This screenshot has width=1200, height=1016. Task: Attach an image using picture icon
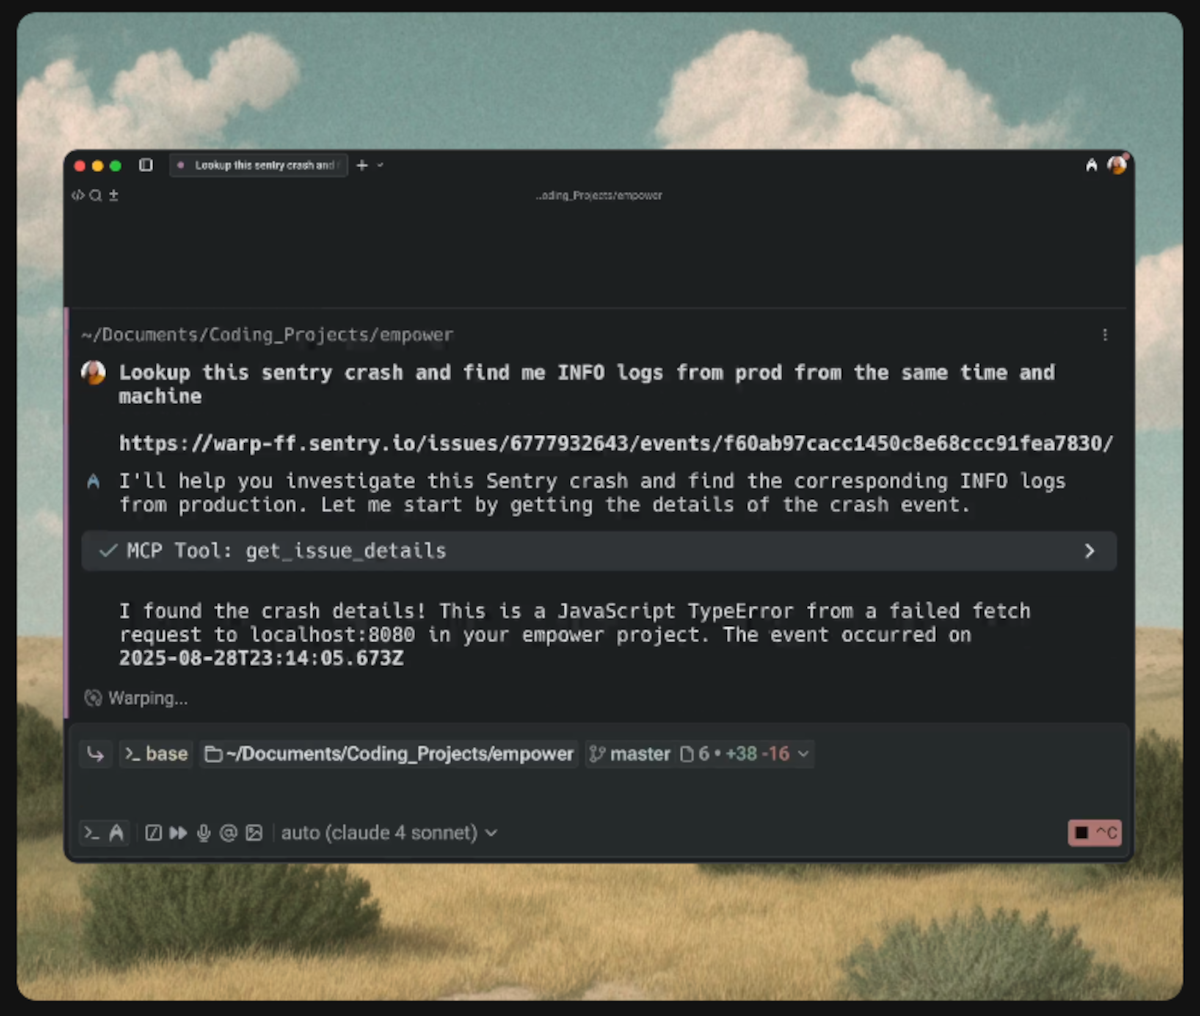(254, 832)
